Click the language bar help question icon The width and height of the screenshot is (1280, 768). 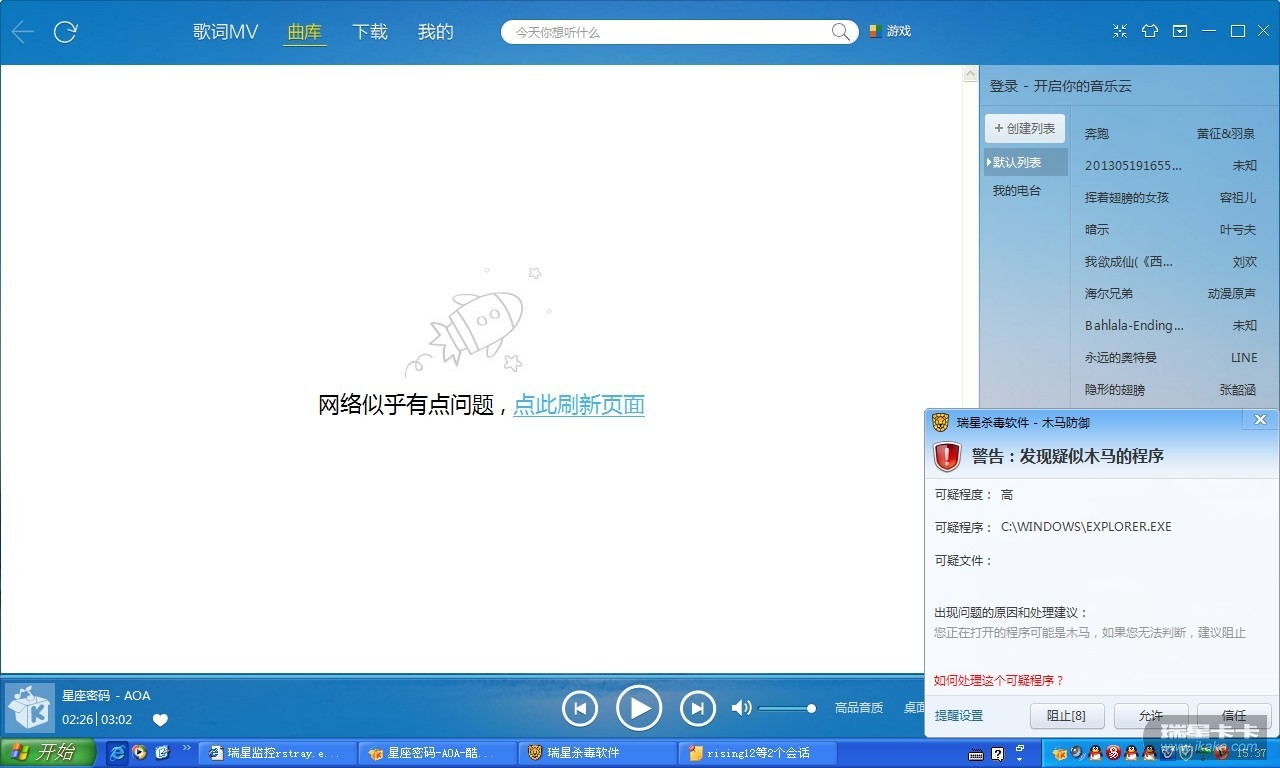(x=997, y=753)
